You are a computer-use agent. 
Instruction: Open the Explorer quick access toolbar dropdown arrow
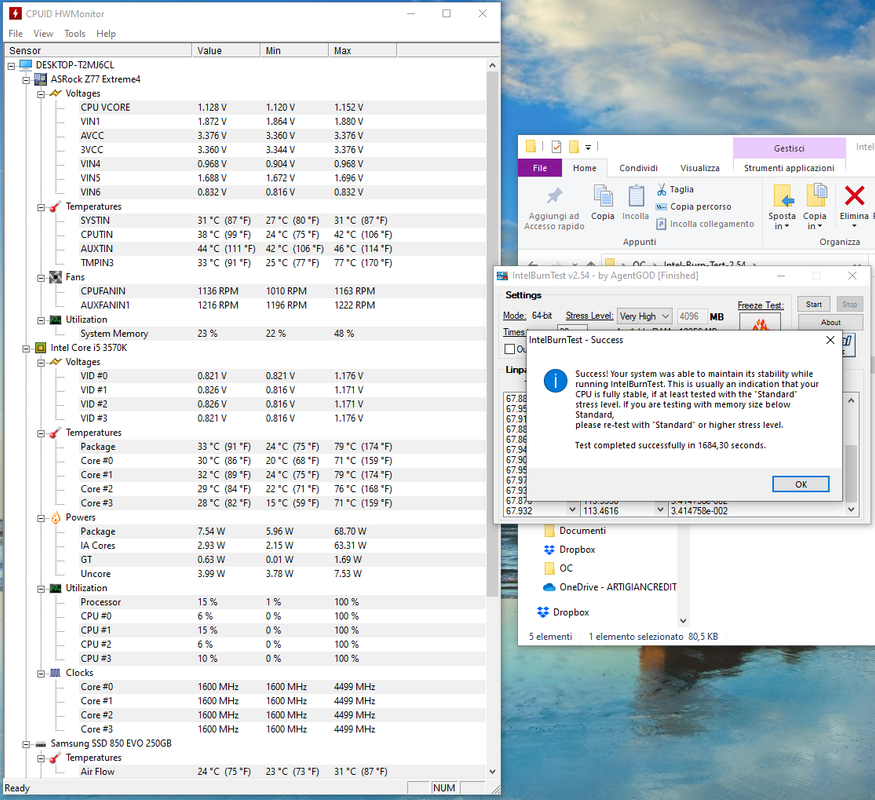588,147
